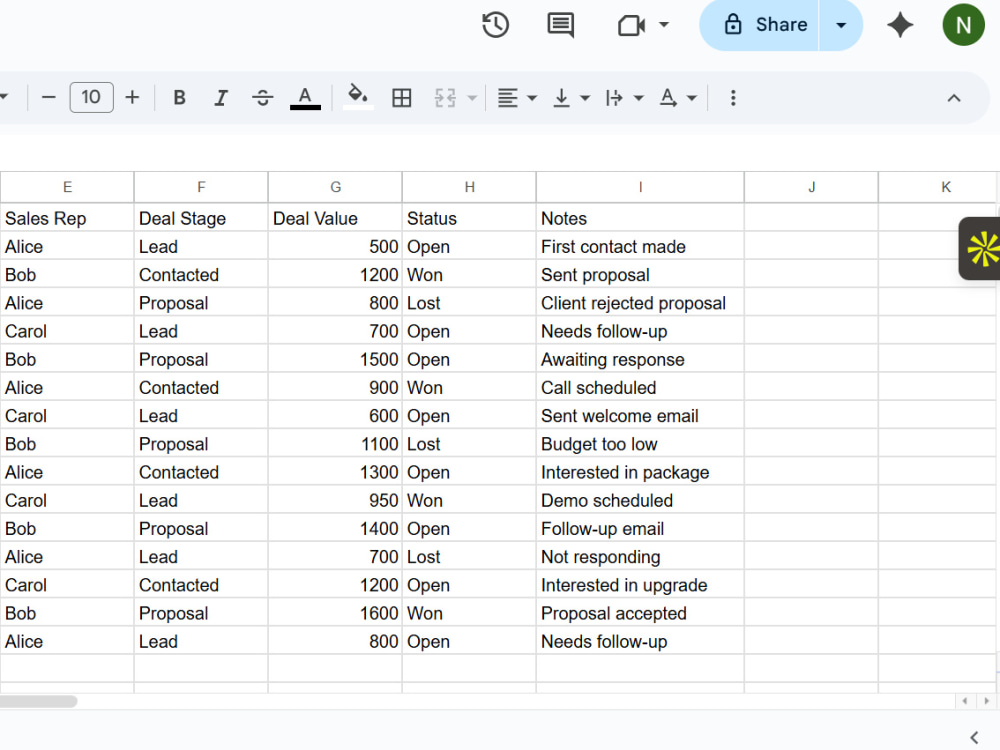
Task: Select cell Sent proposal
Action: (x=640, y=274)
